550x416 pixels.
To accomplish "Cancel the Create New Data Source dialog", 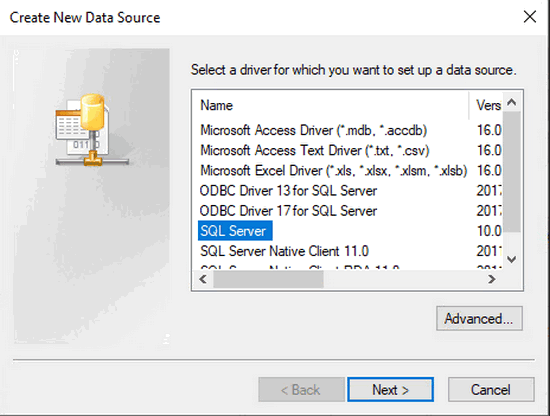I will (491, 390).
